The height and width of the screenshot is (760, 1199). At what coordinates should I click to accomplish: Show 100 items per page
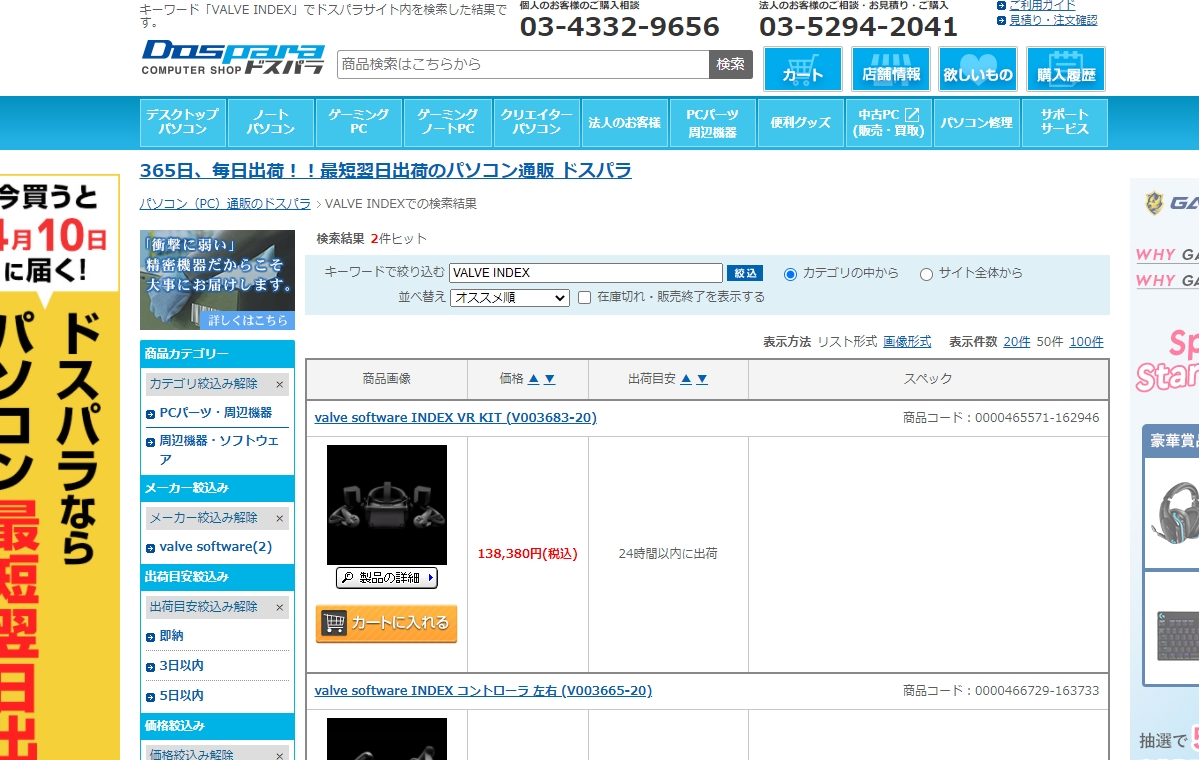[1086, 342]
